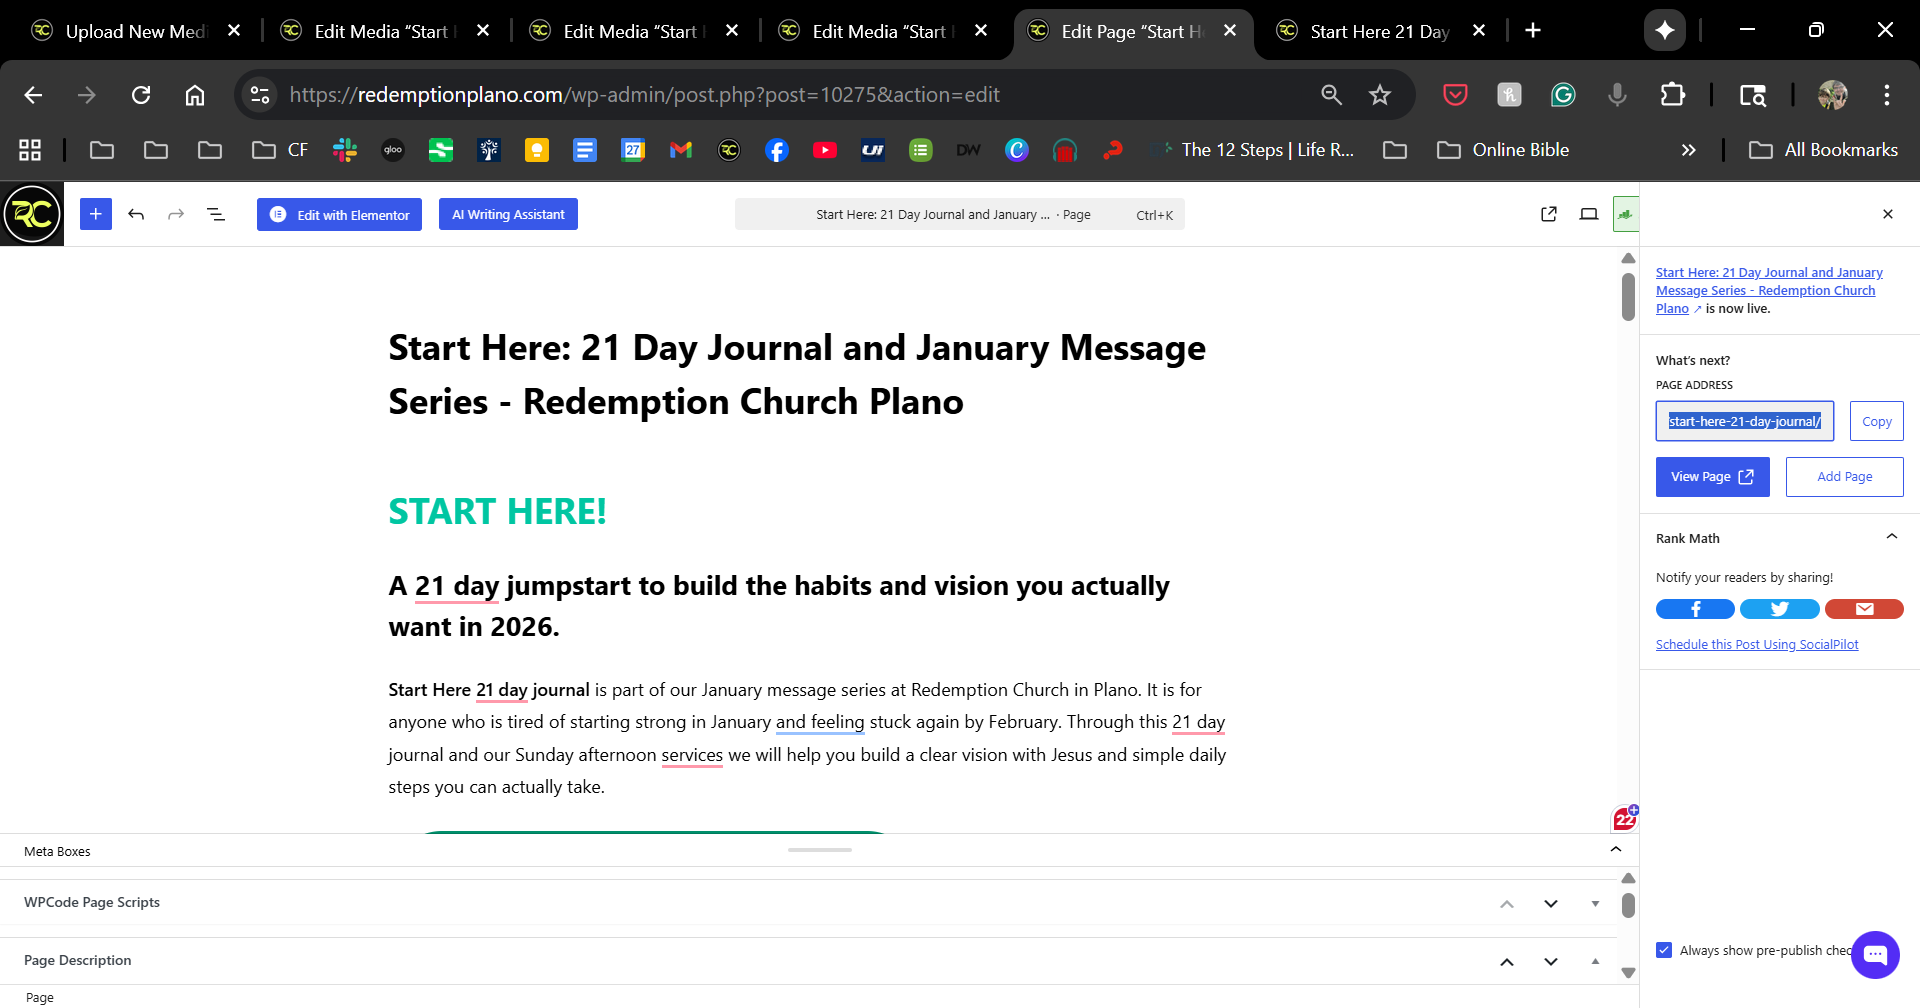Click the Edit with Elementor button
1920x1008 pixels.
[339, 214]
